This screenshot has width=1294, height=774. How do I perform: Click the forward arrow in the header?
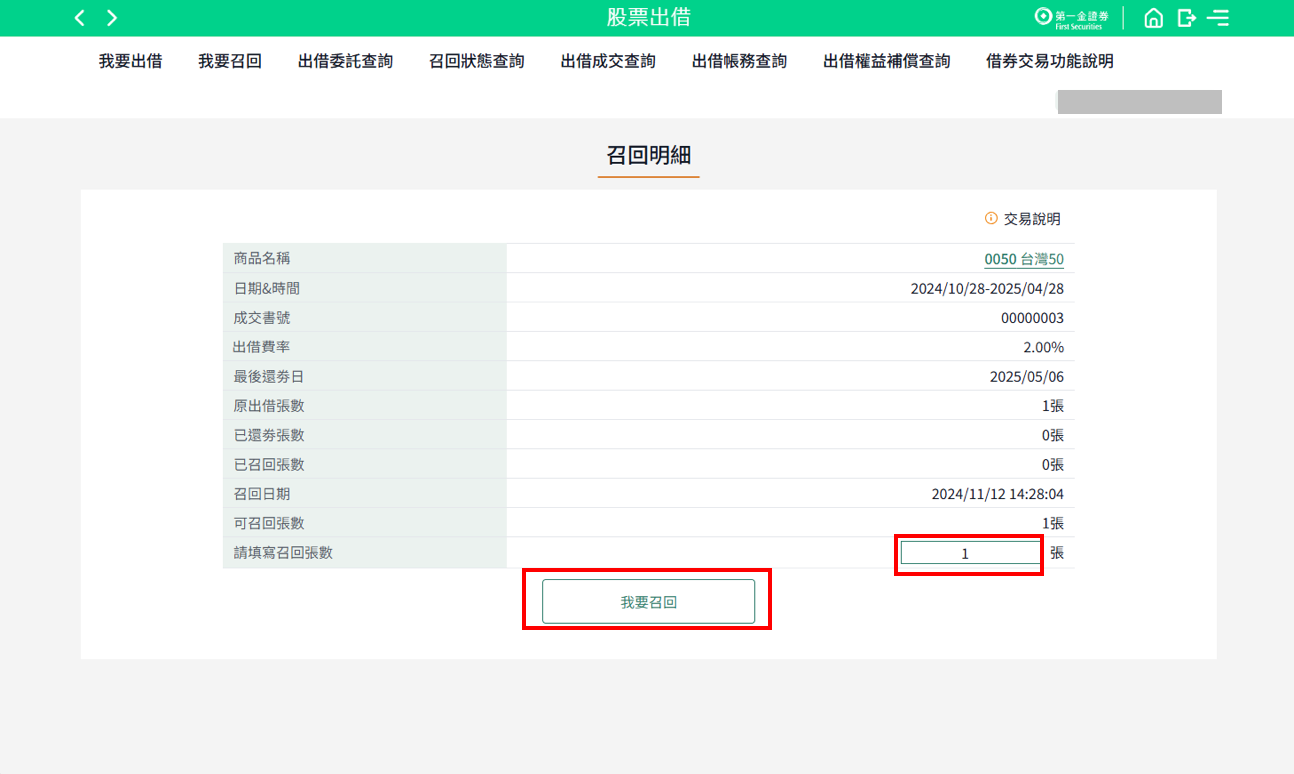[x=112, y=18]
